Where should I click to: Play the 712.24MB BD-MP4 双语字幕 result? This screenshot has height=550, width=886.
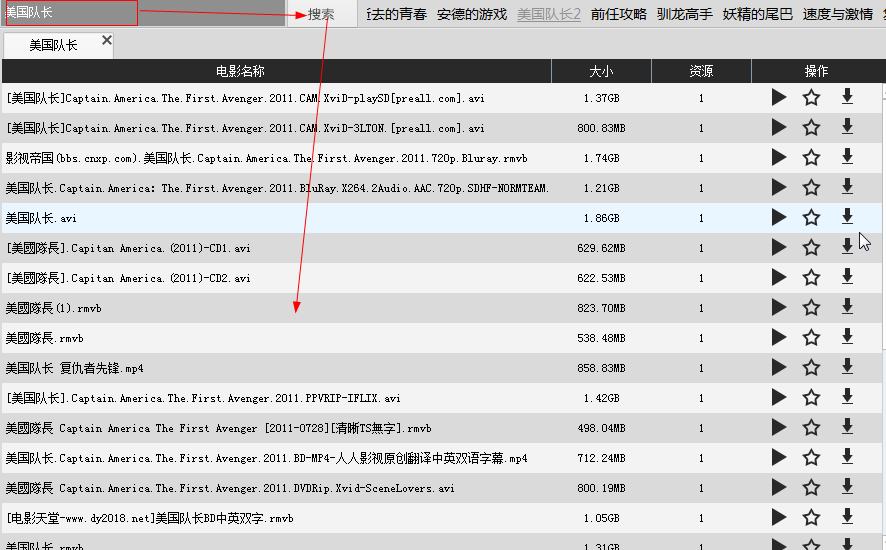779,457
